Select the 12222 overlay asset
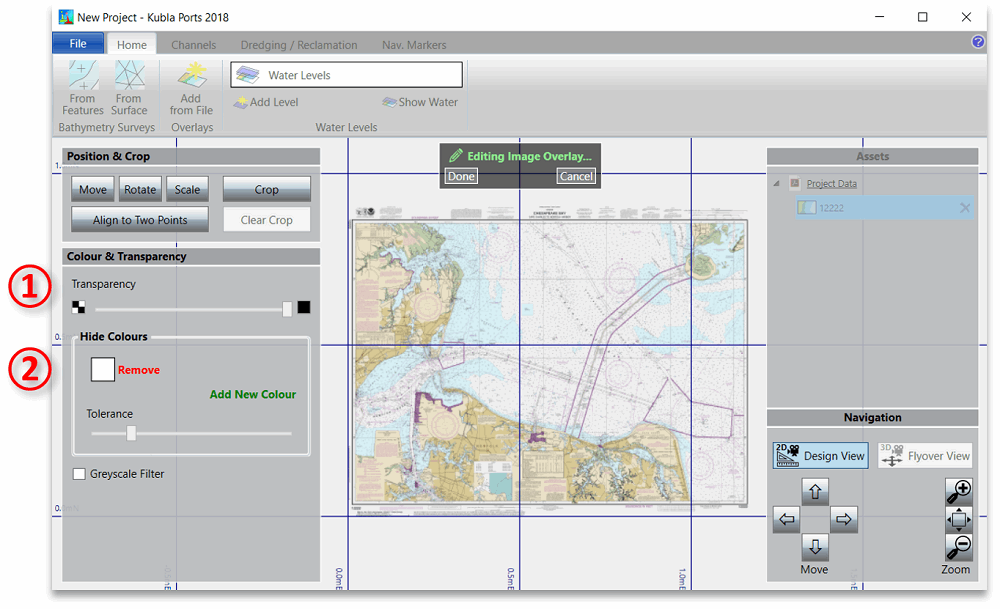 (885, 208)
